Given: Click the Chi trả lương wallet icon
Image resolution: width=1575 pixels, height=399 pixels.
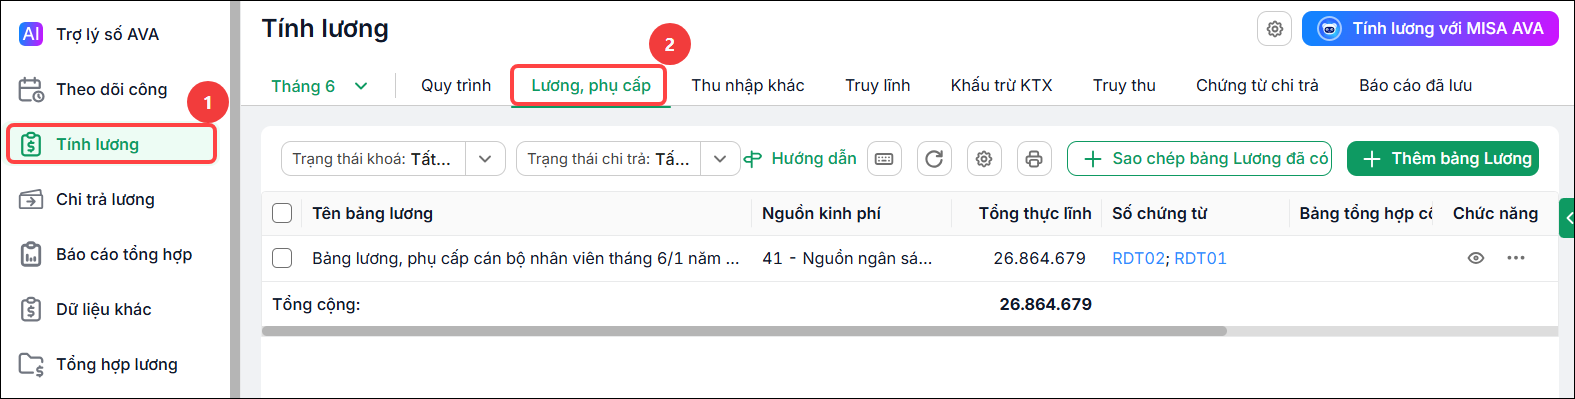Looking at the screenshot, I should tap(31, 199).
